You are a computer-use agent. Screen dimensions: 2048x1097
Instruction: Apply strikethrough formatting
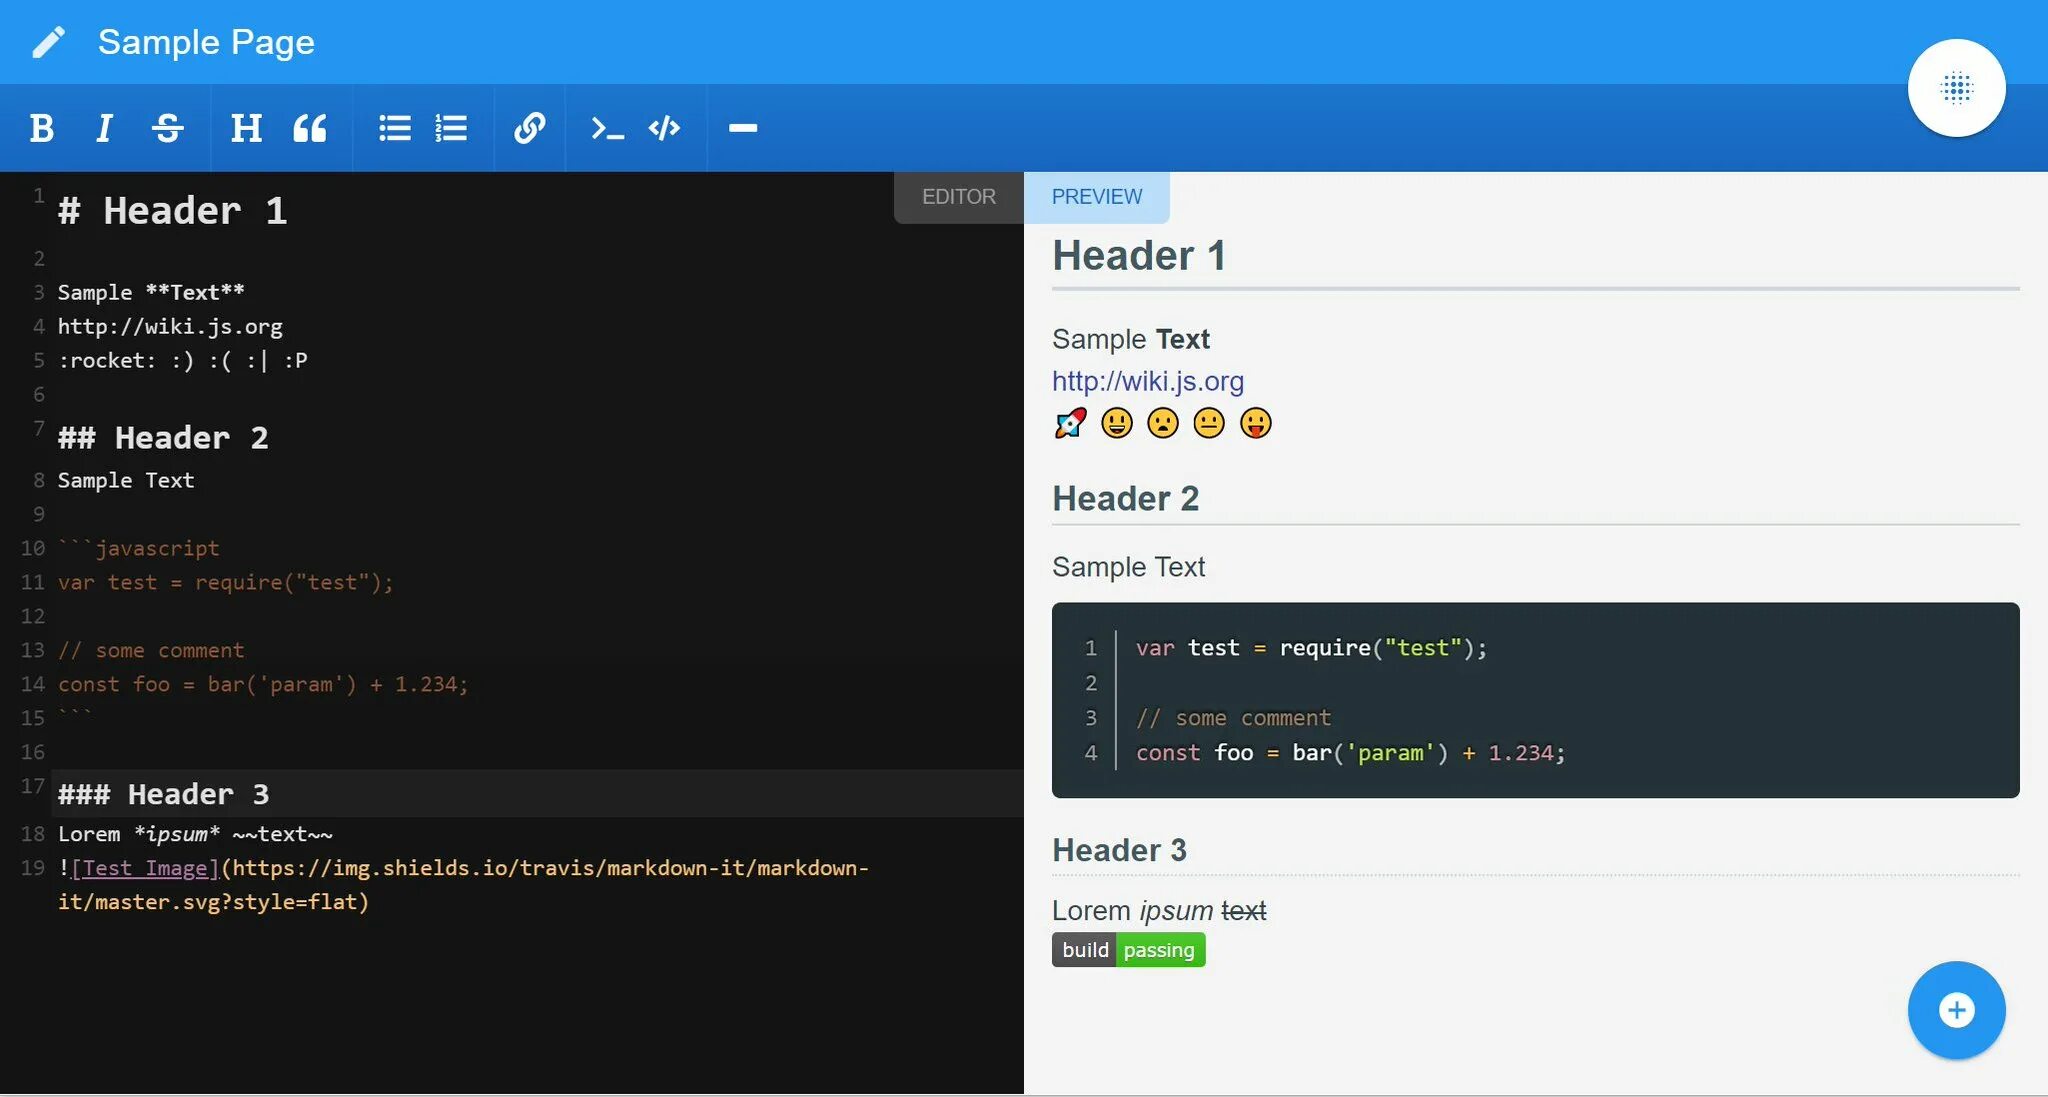[167, 128]
